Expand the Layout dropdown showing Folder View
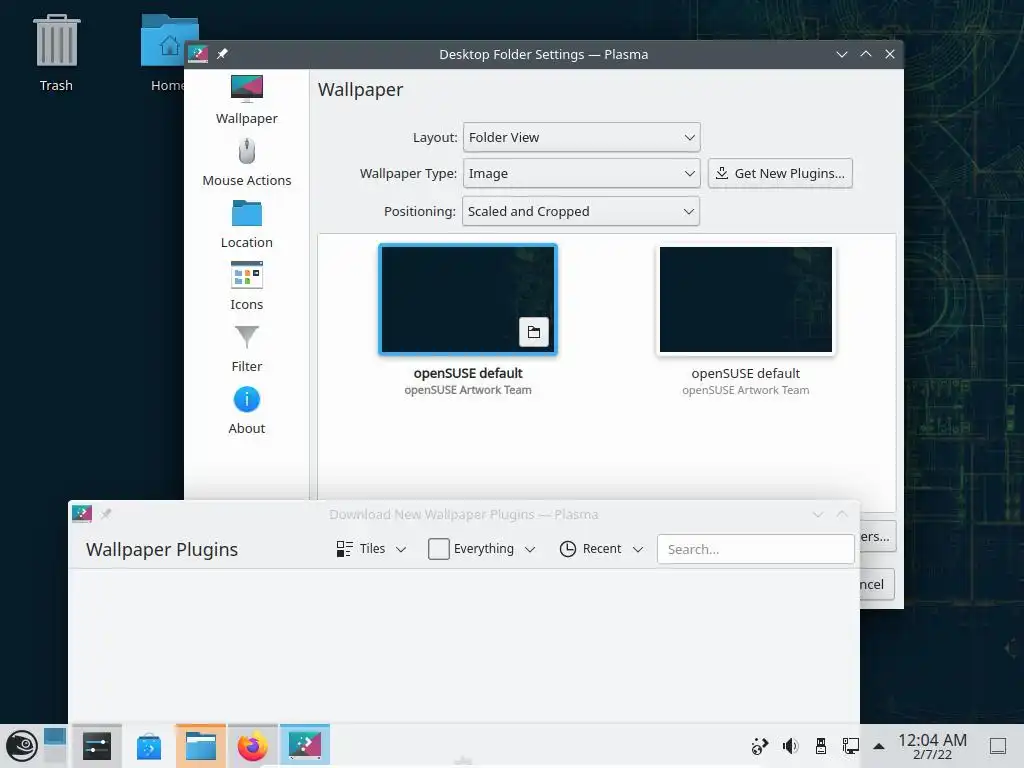The image size is (1024, 768). (x=581, y=137)
